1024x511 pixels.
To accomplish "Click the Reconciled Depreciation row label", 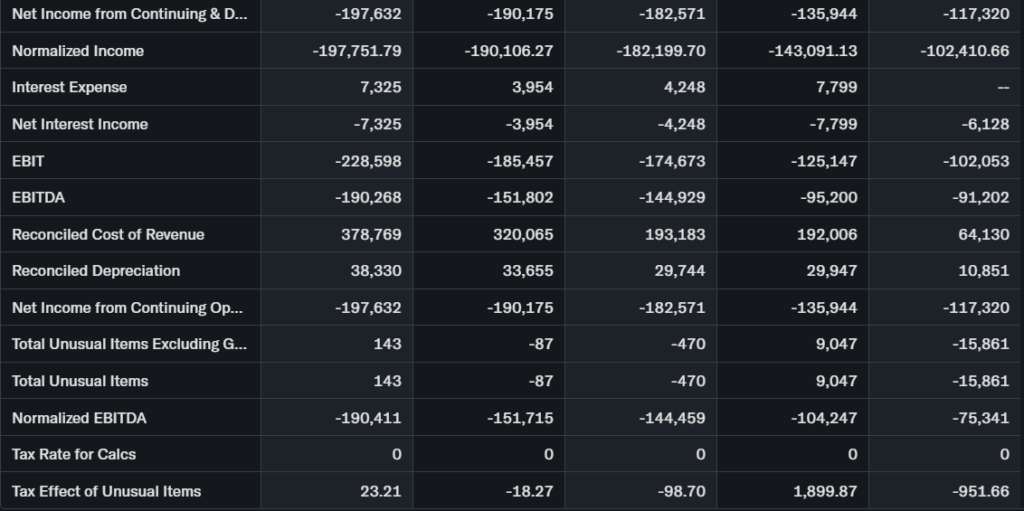I will (96, 271).
